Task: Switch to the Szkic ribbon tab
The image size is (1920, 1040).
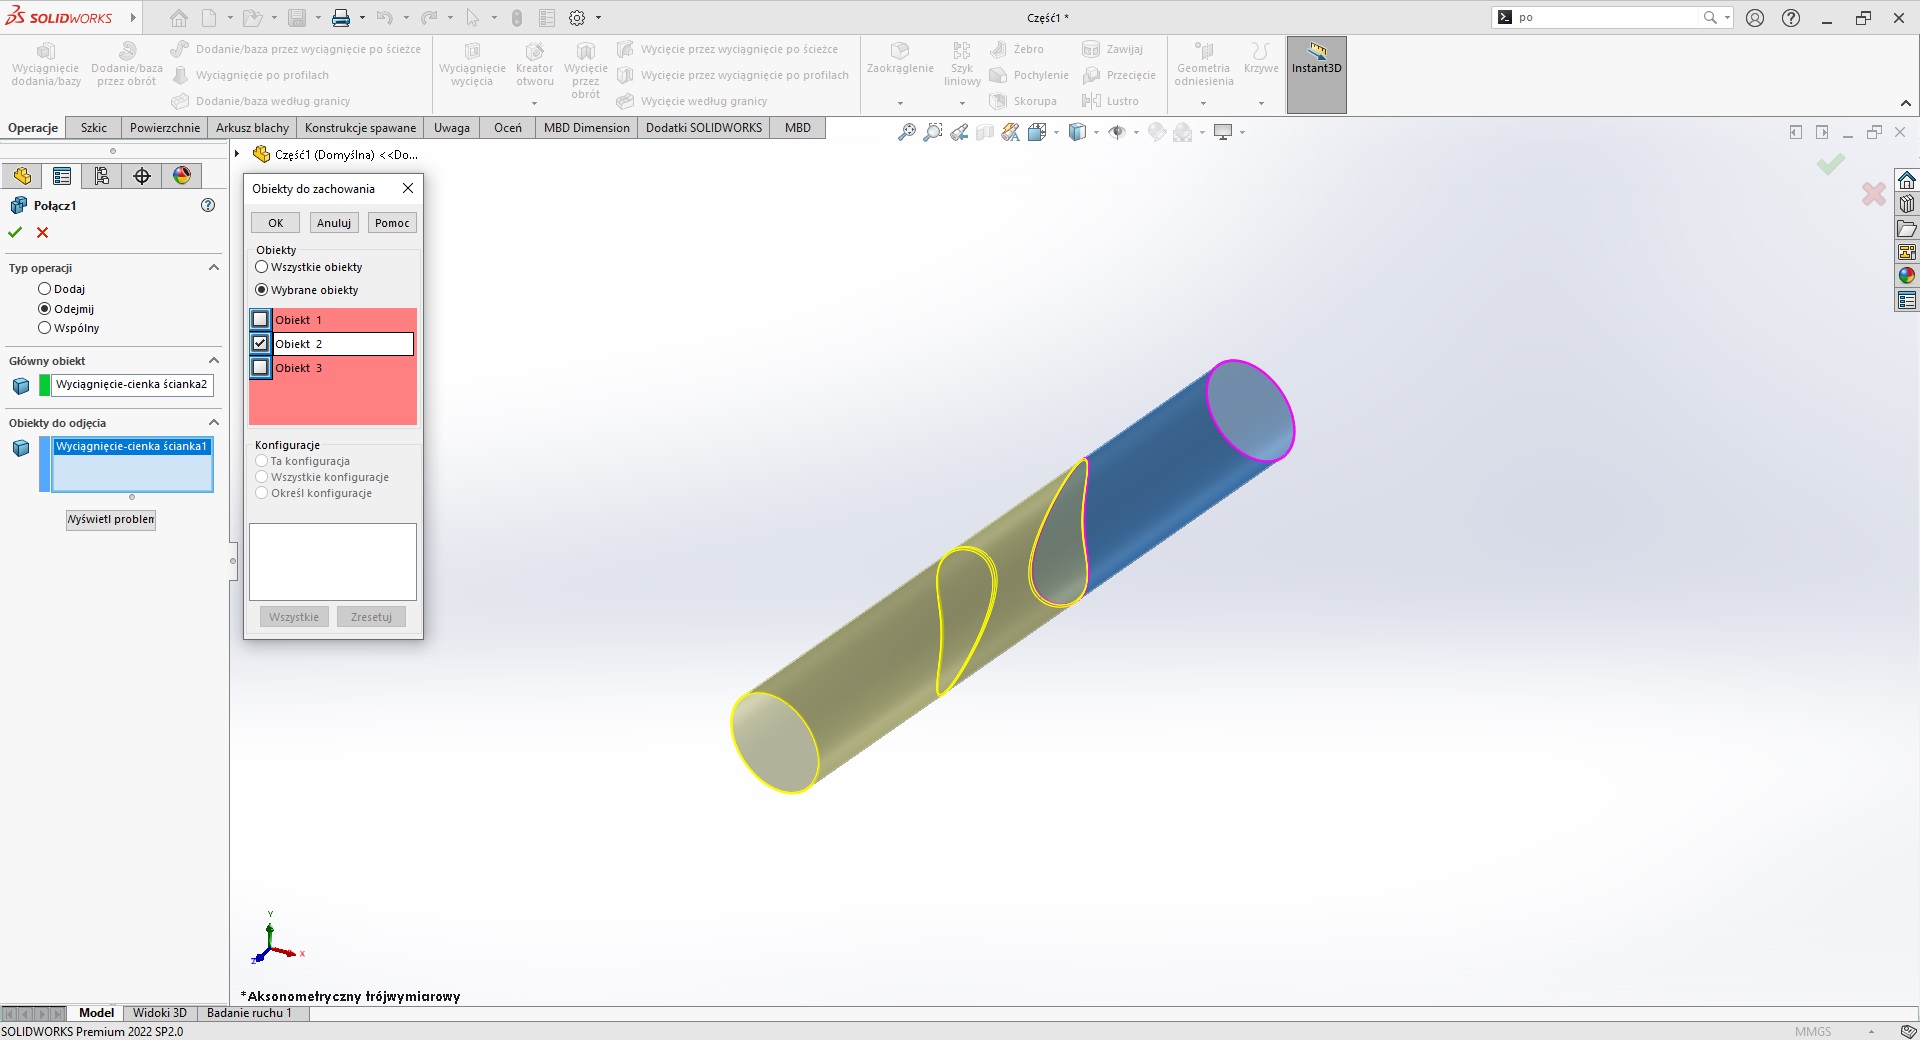Action: click(94, 128)
